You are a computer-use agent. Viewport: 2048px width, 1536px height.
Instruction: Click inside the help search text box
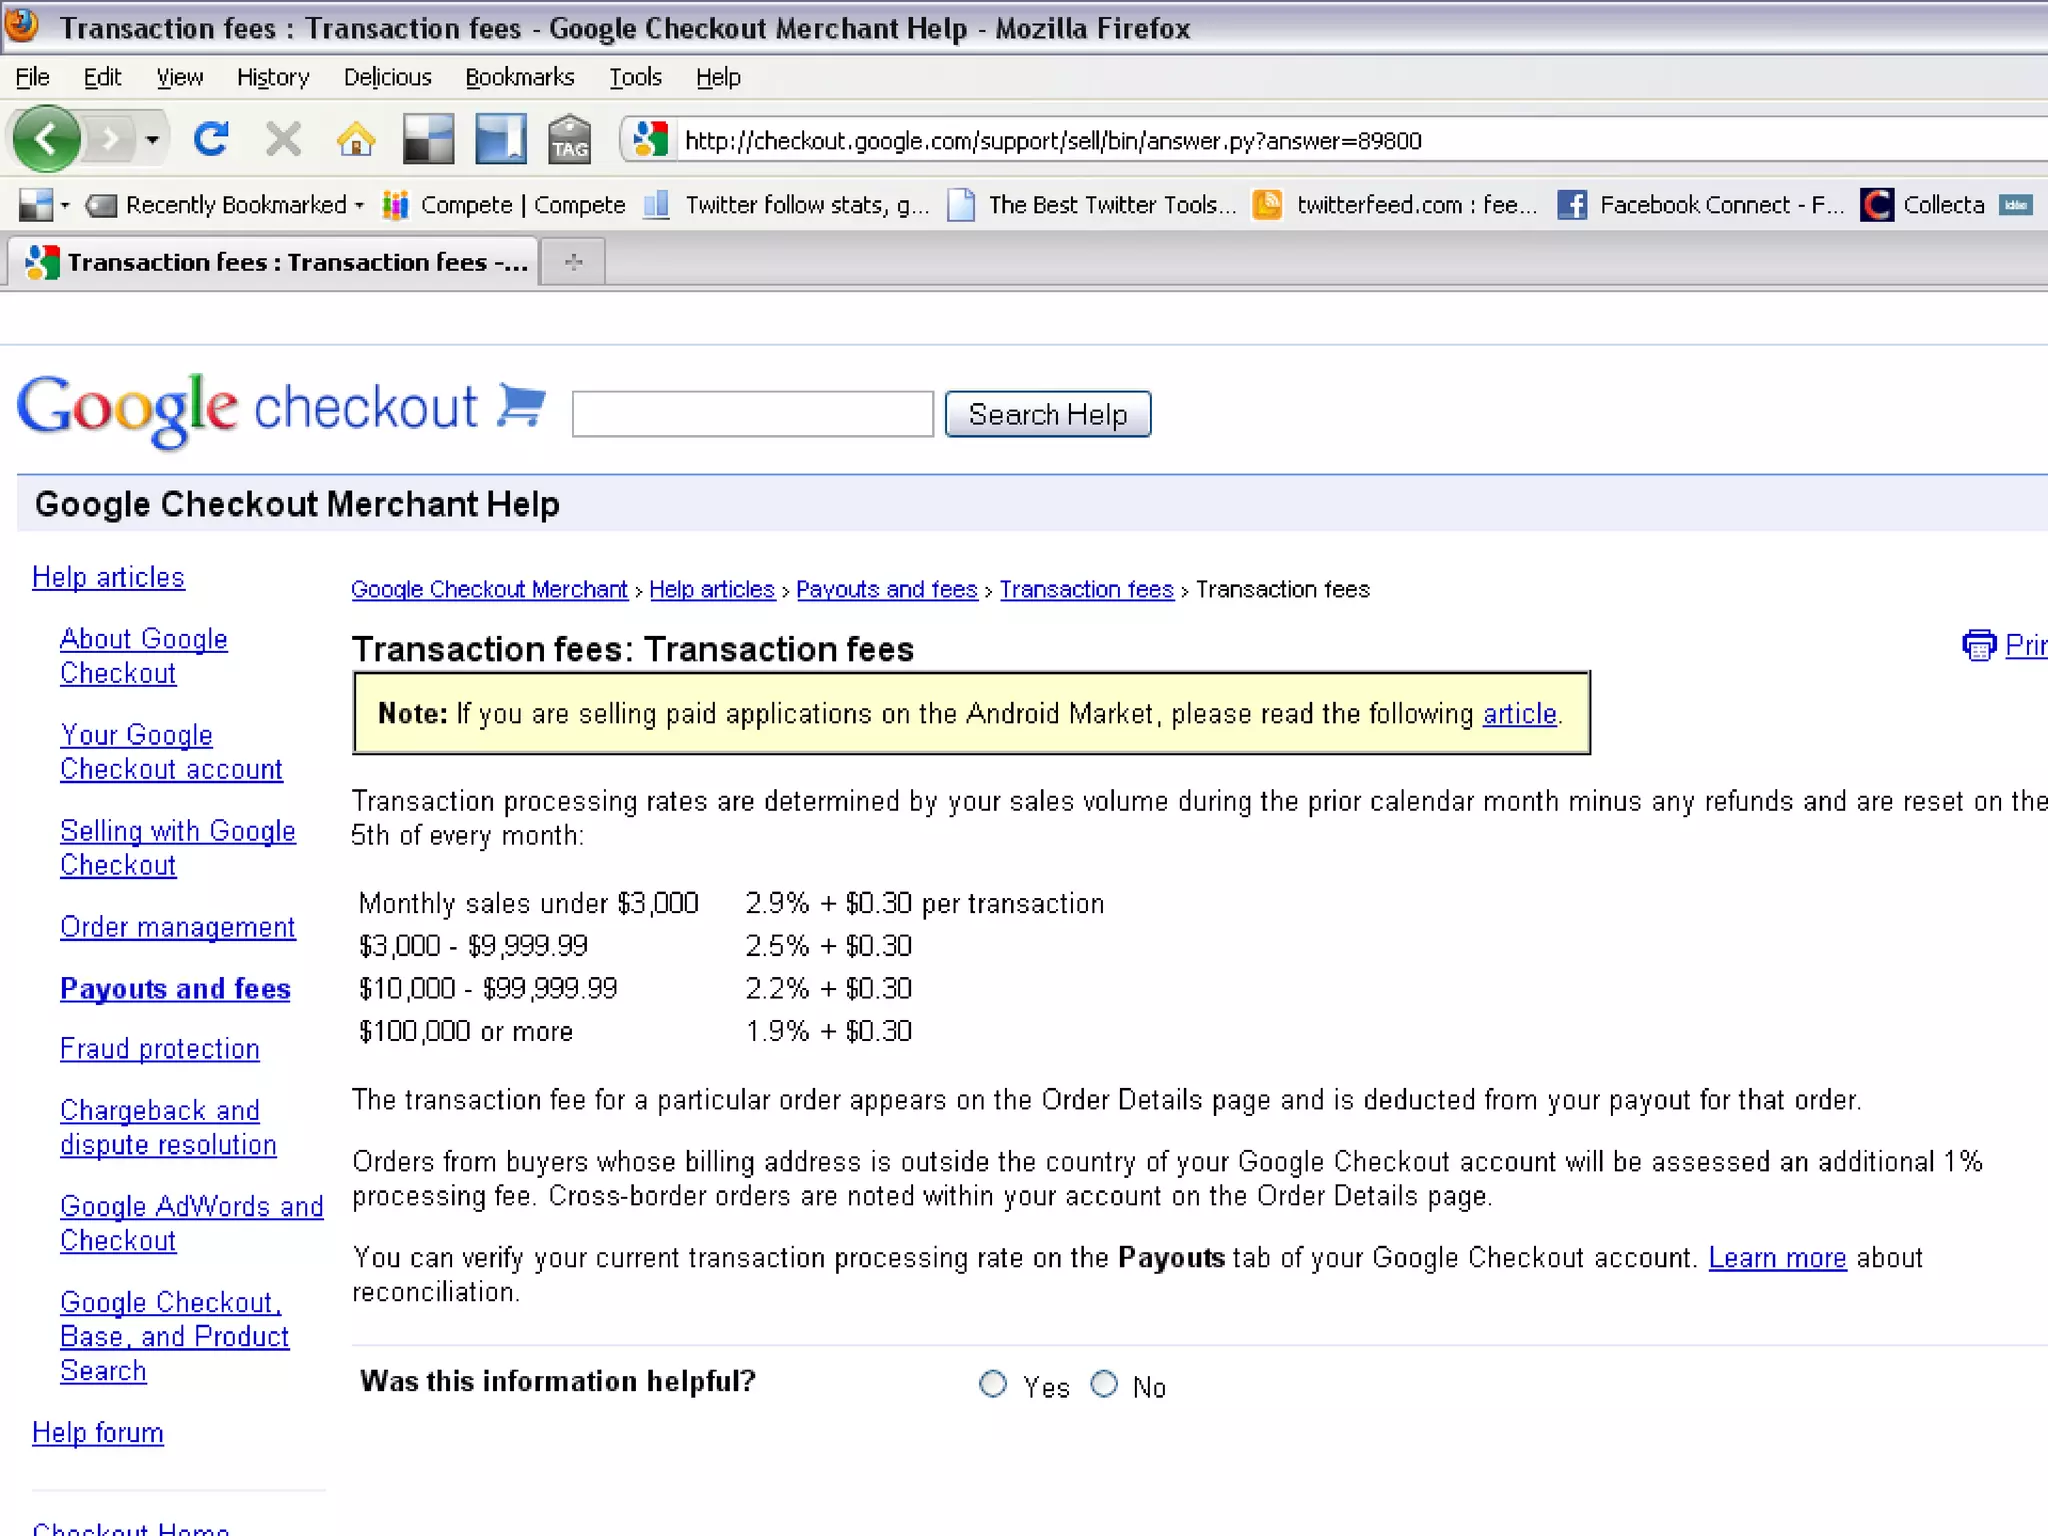[752, 414]
